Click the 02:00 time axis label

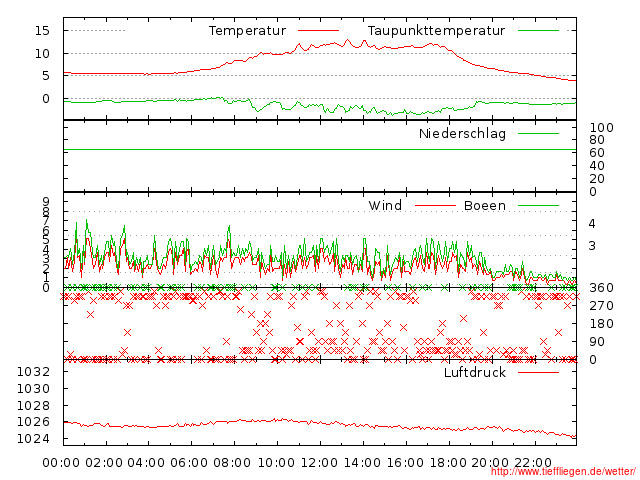point(104,462)
